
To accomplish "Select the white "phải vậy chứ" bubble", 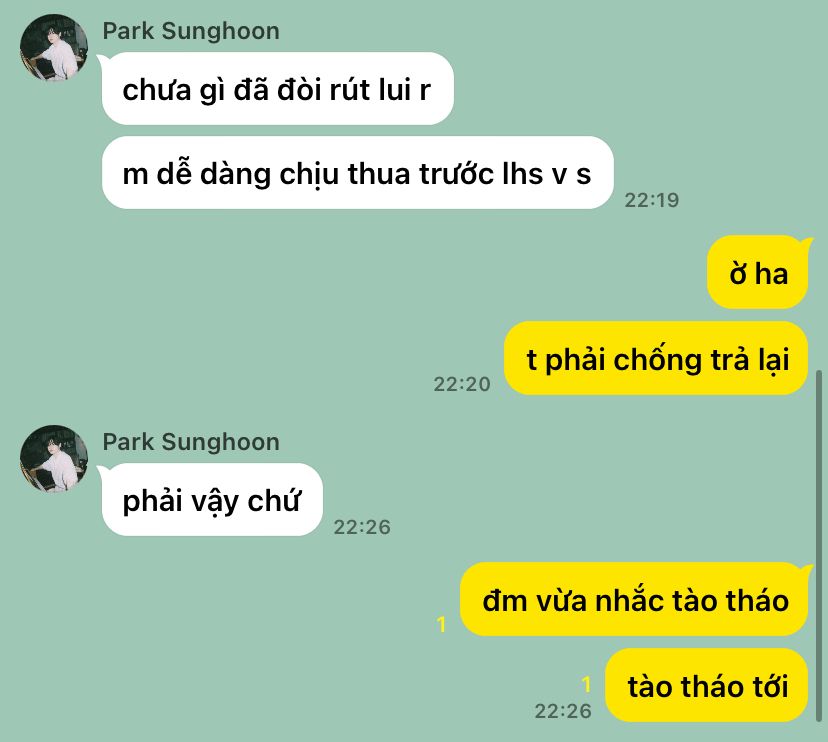I will click(212, 500).
